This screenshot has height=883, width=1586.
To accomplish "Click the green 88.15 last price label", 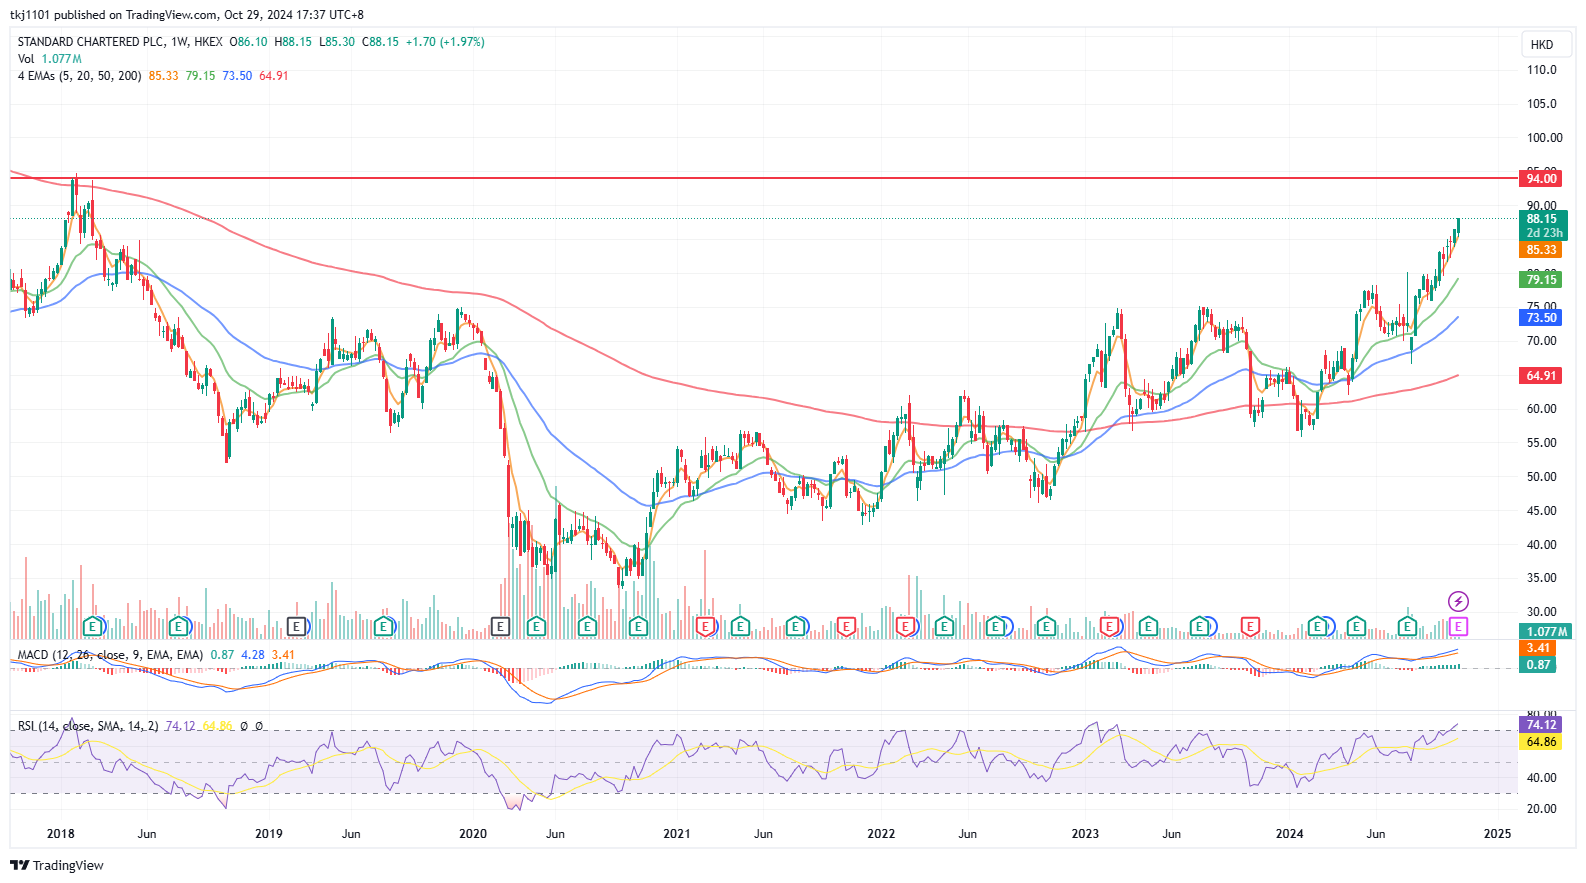I will point(1541,219).
